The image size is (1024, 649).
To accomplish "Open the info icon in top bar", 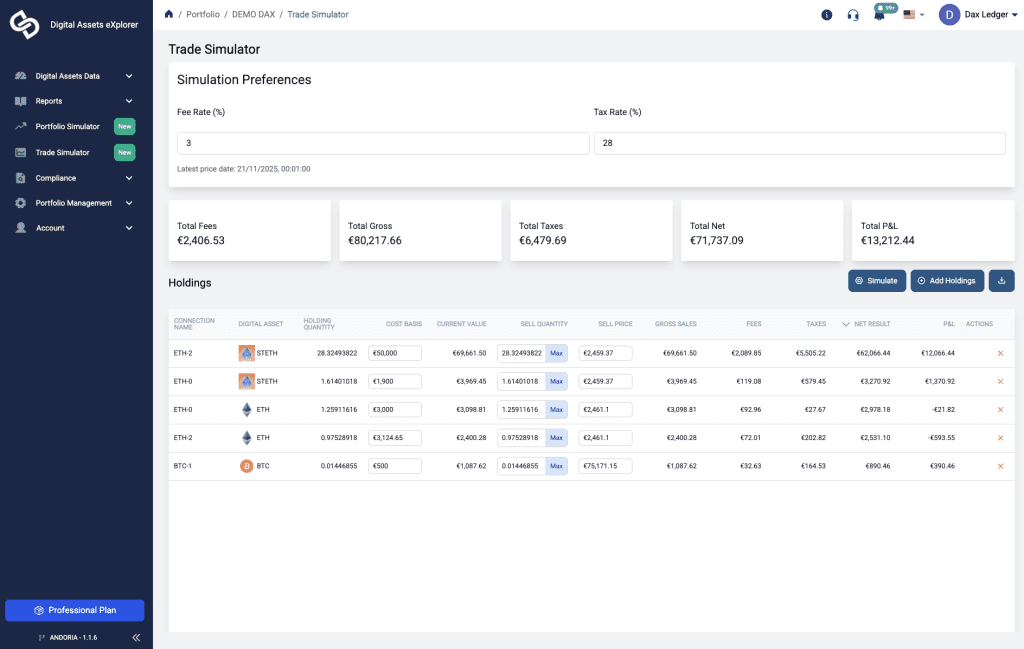I will (826, 15).
